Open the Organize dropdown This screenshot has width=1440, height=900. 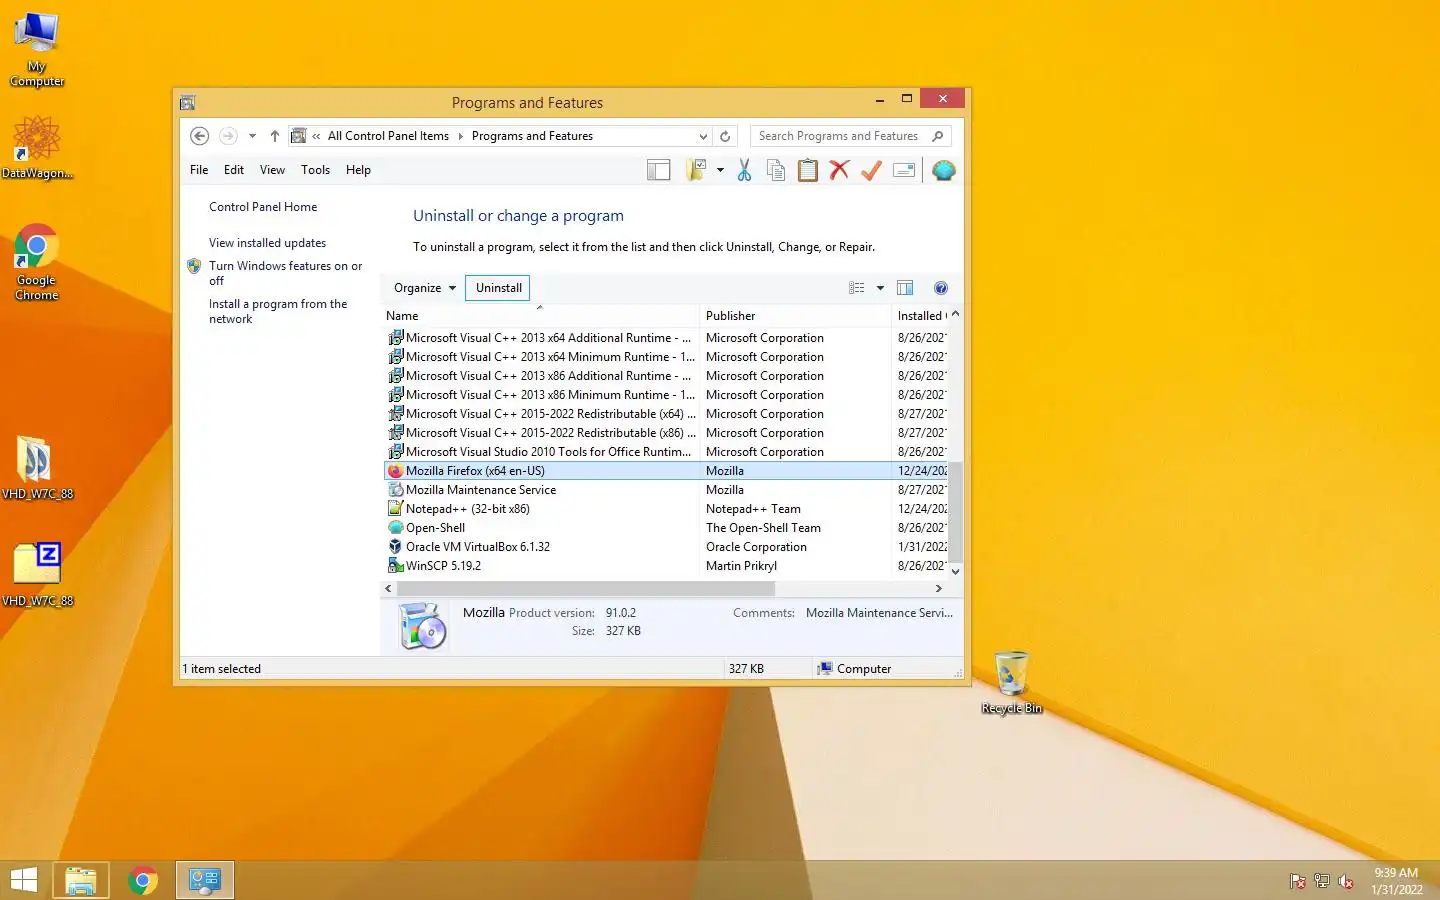tap(425, 288)
